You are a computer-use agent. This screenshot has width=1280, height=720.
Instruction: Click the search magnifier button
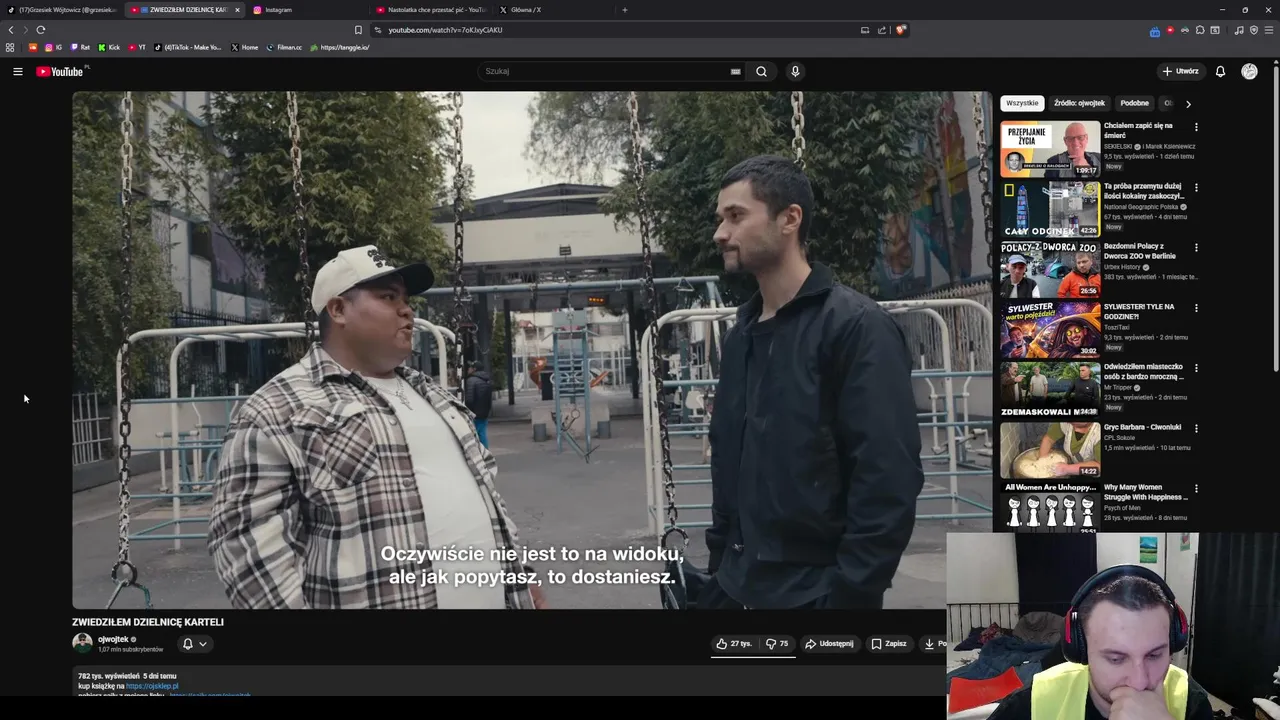tap(761, 71)
